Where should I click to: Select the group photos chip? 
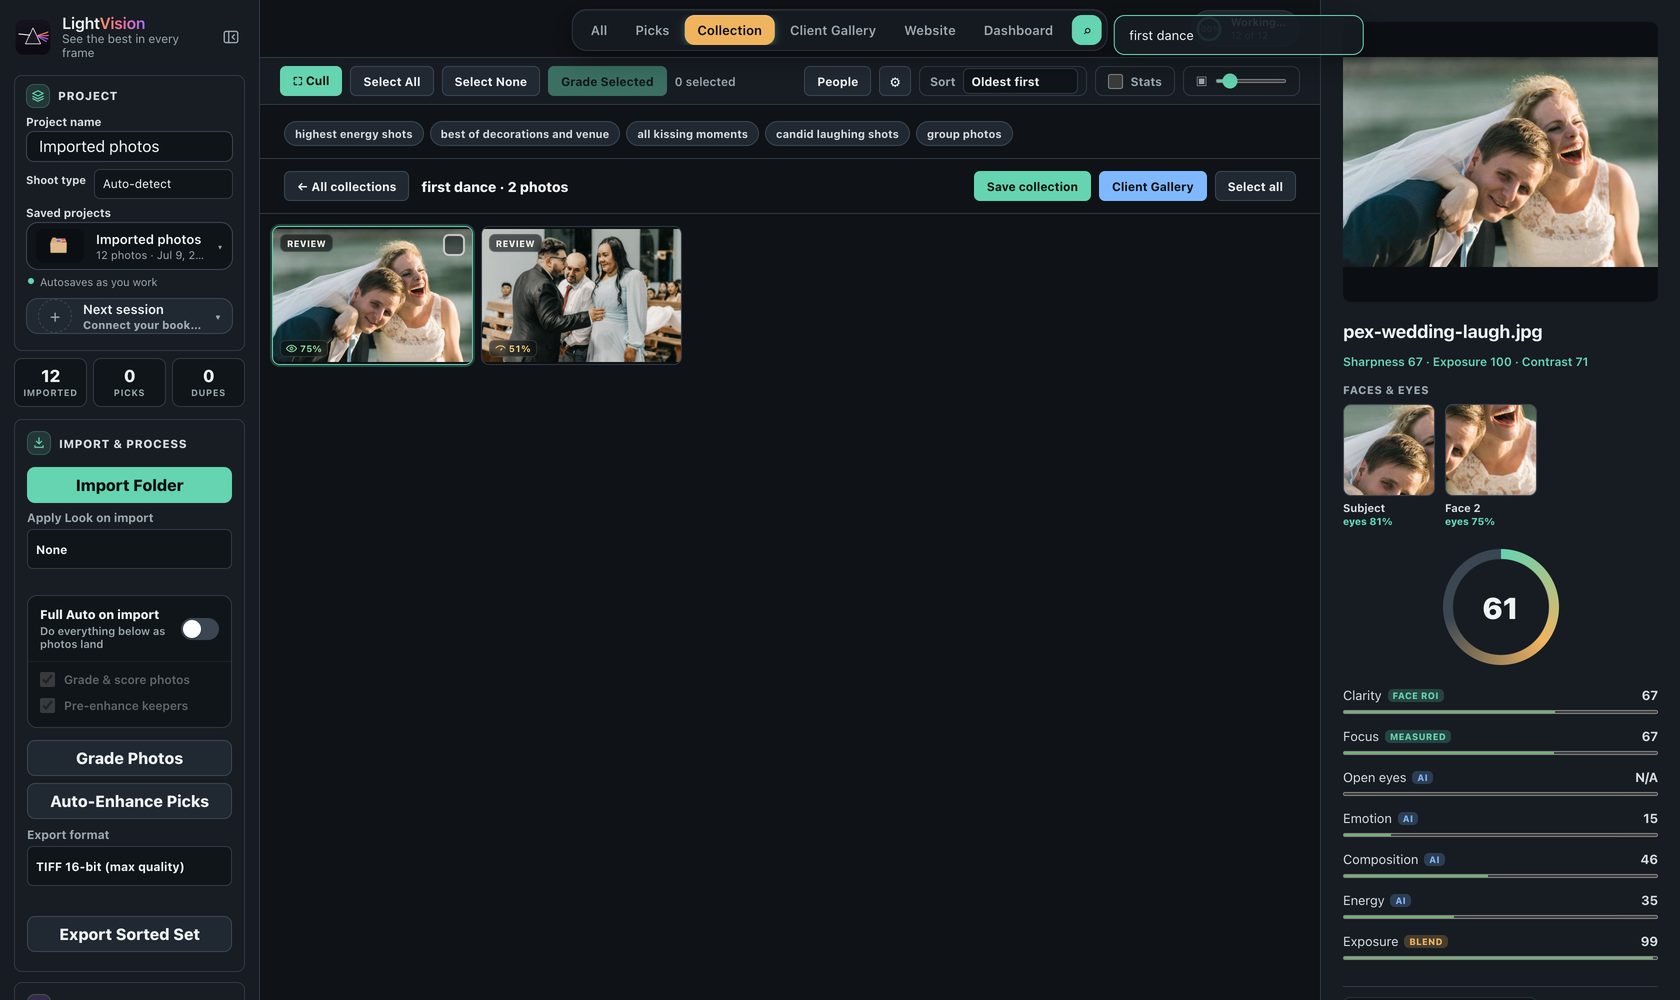tap(964, 134)
